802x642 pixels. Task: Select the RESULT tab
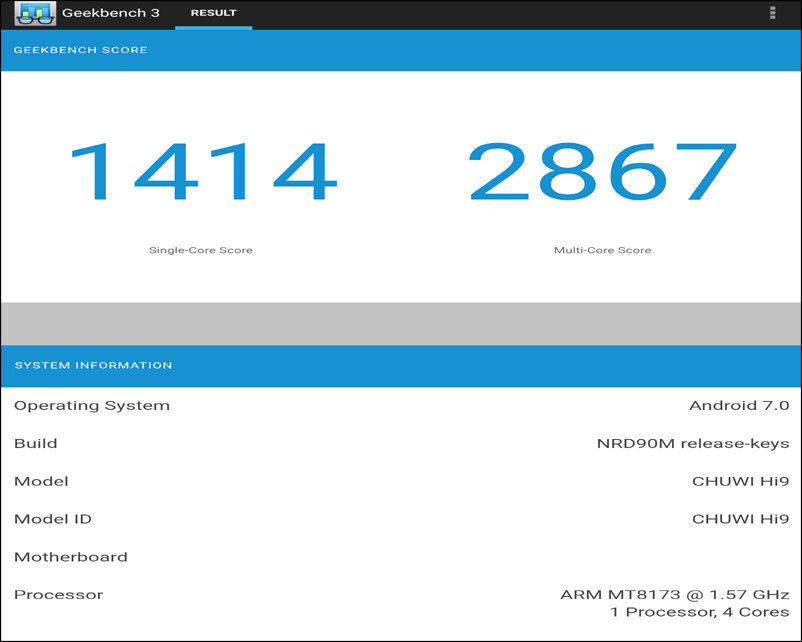[214, 13]
